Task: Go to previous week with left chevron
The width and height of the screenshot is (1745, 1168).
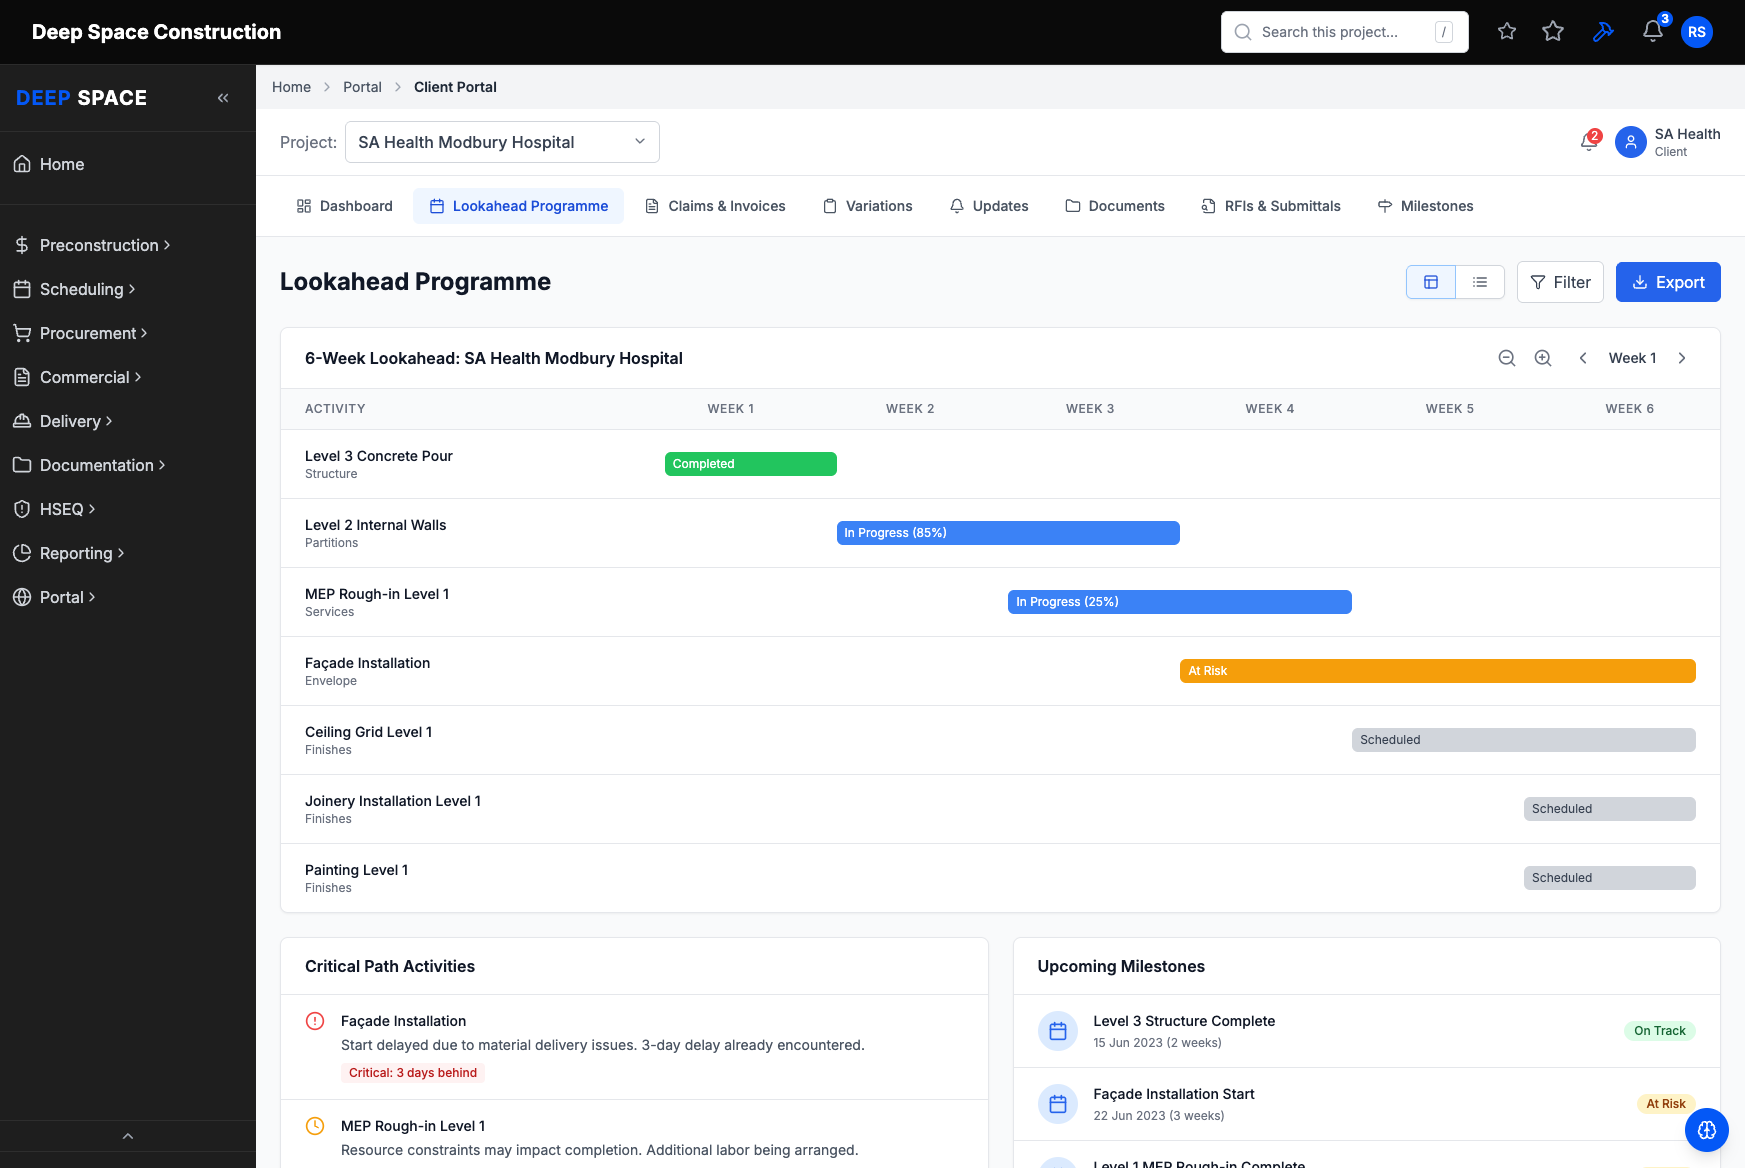Action: click(x=1583, y=358)
